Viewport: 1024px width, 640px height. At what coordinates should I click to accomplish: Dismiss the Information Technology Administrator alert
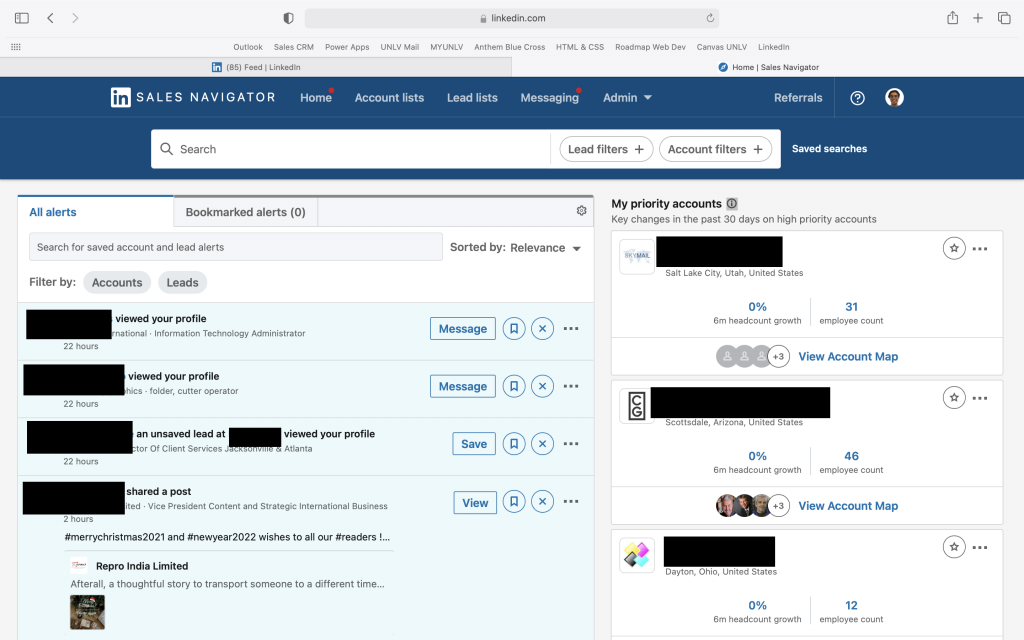coord(542,328)
